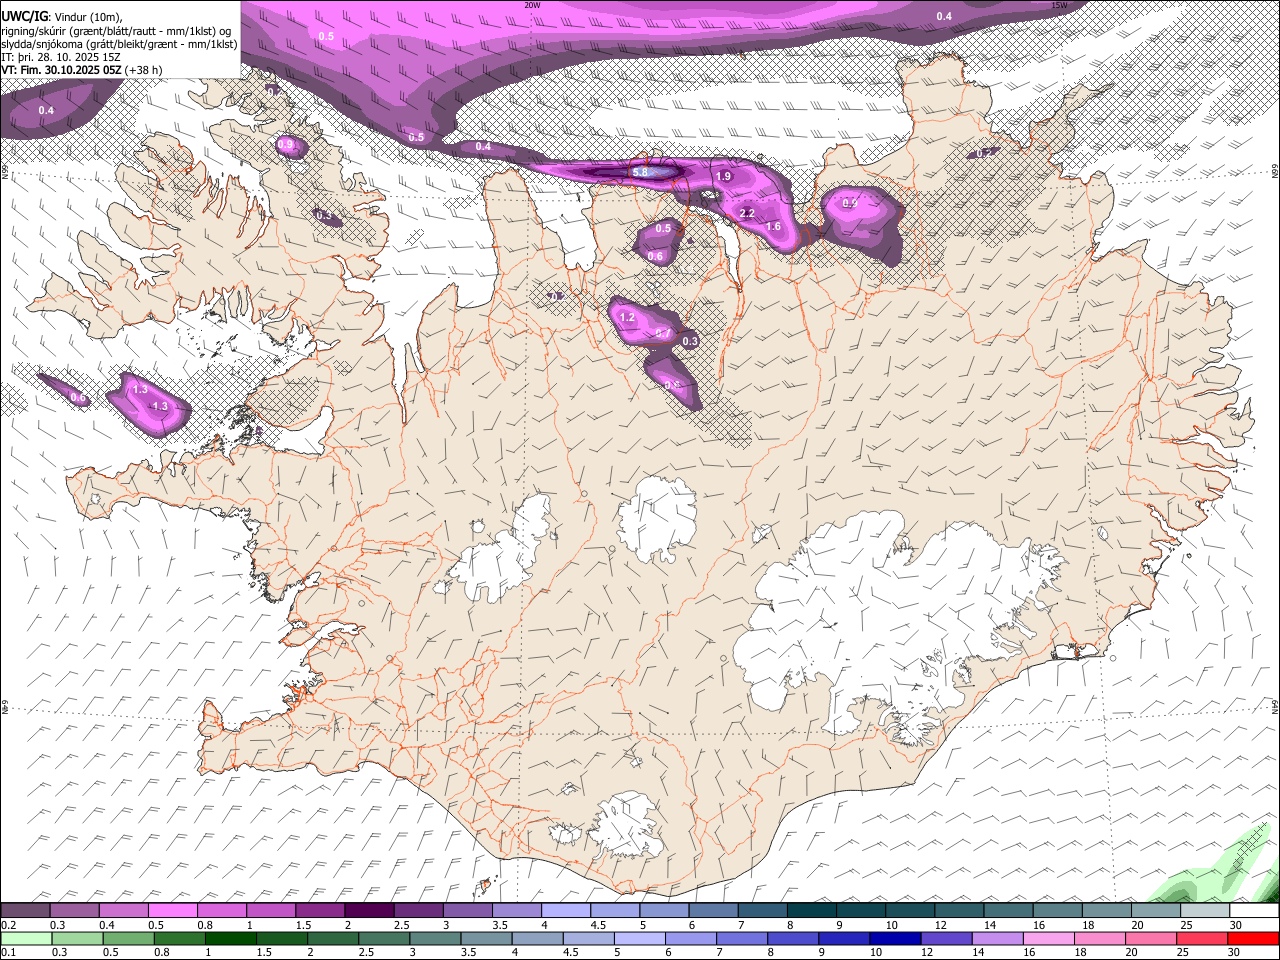Image resolution: width=1280 pixels, height=960 pixels.
Task: Pick the 4.5 swatch in lower legend row
Action: tap(588, 938)
